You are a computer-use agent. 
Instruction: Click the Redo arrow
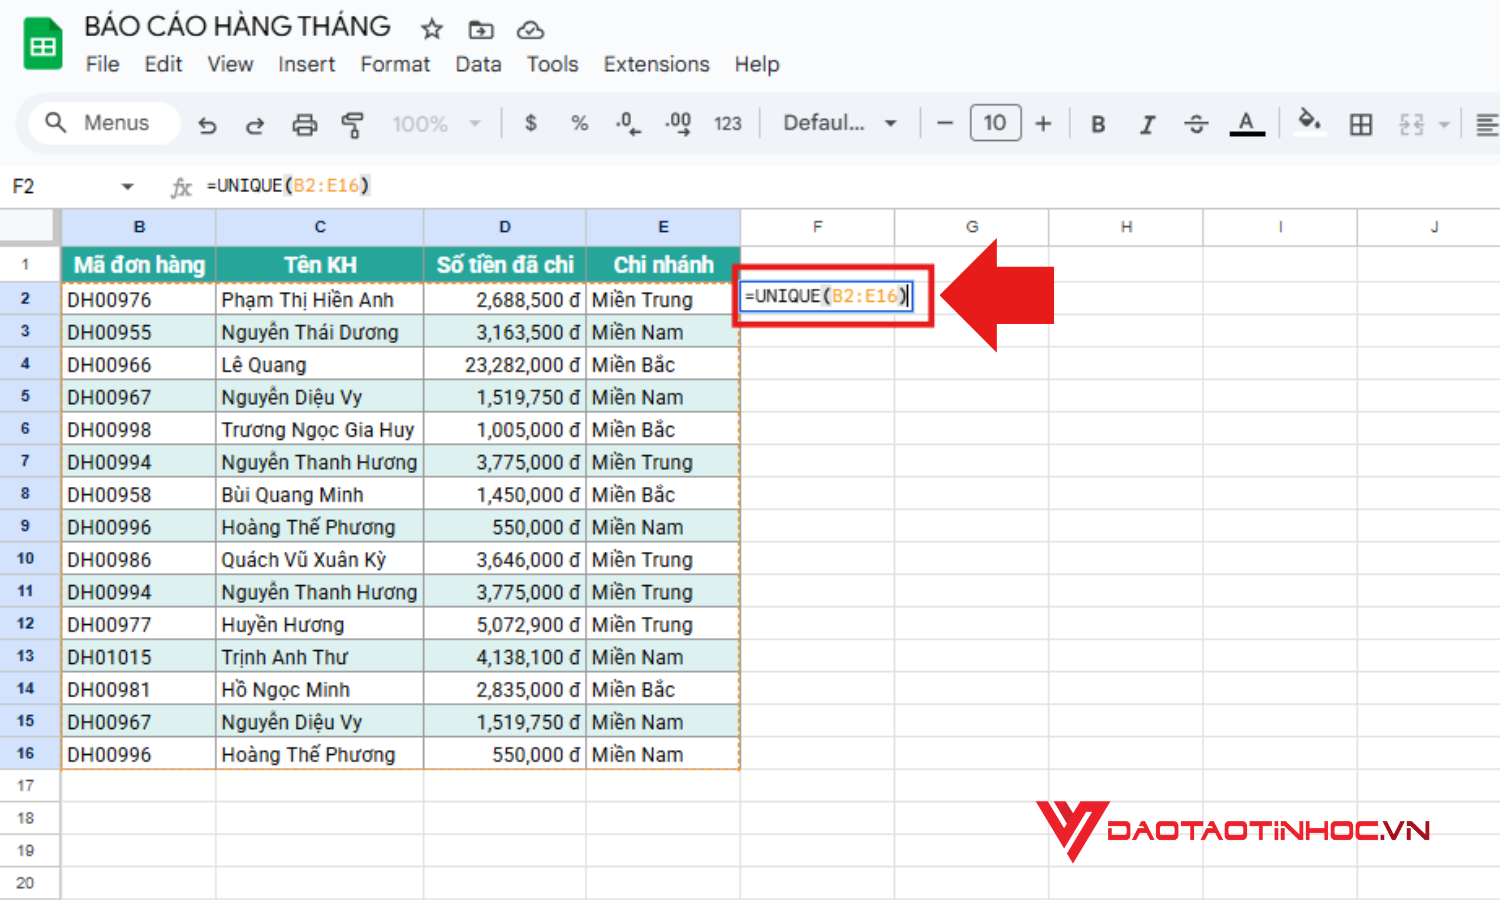click(255, 124)
